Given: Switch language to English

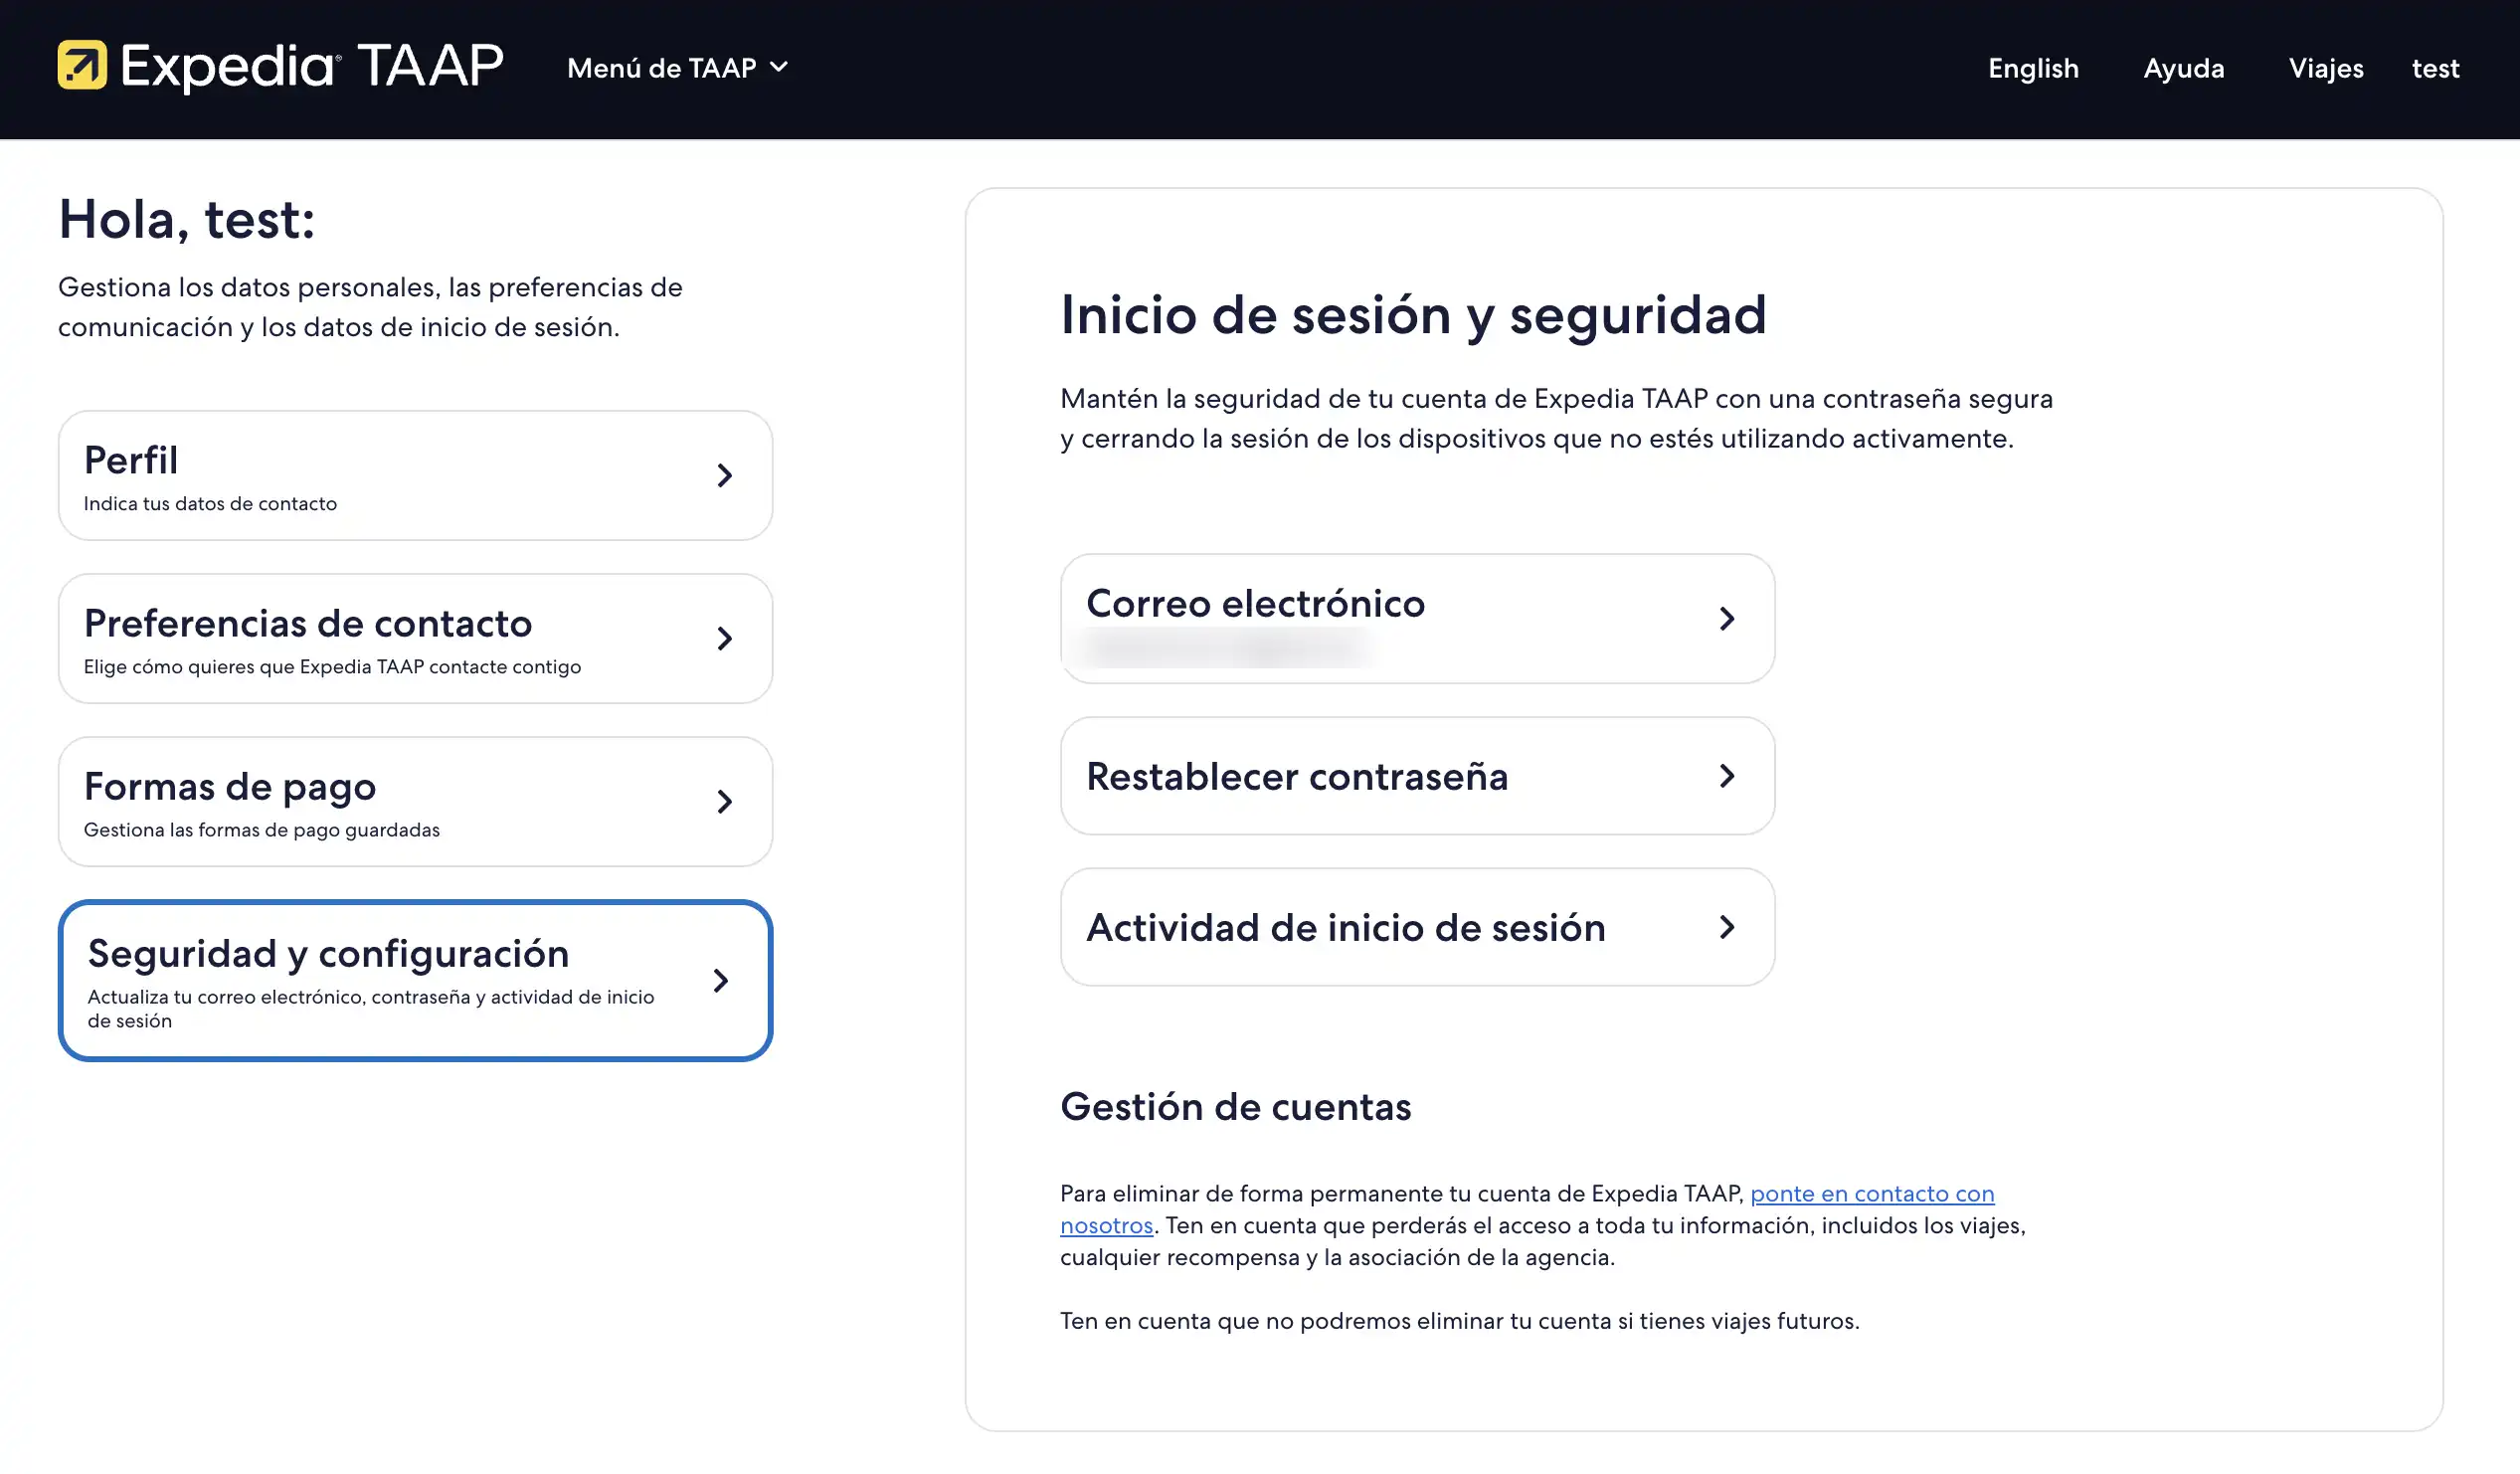Looking at the screenshot, I should (2033, 68).
